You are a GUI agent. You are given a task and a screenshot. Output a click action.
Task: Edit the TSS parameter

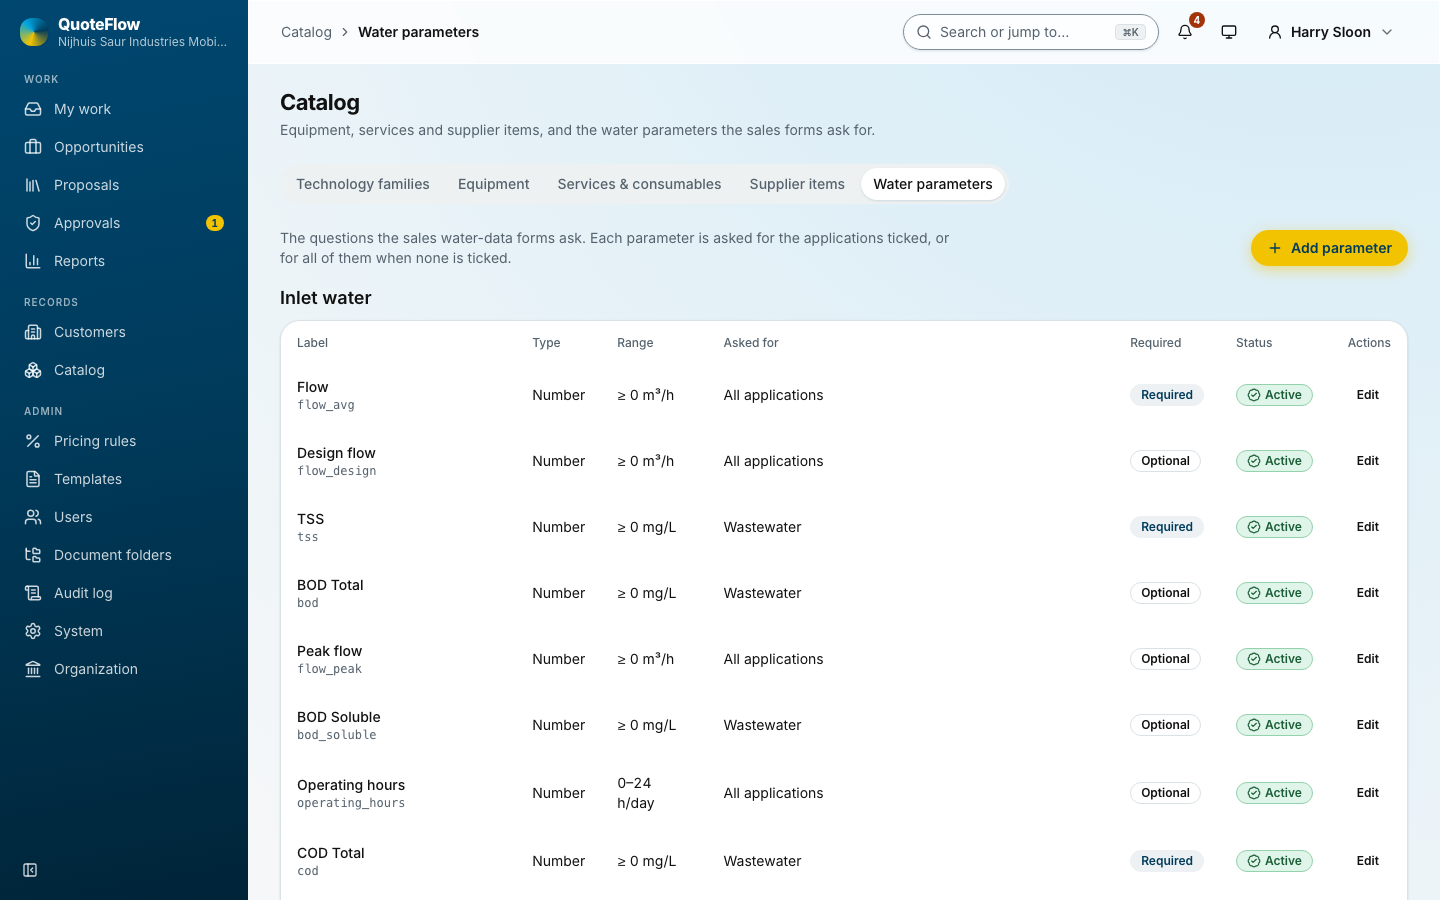(x=1368, y=527)
